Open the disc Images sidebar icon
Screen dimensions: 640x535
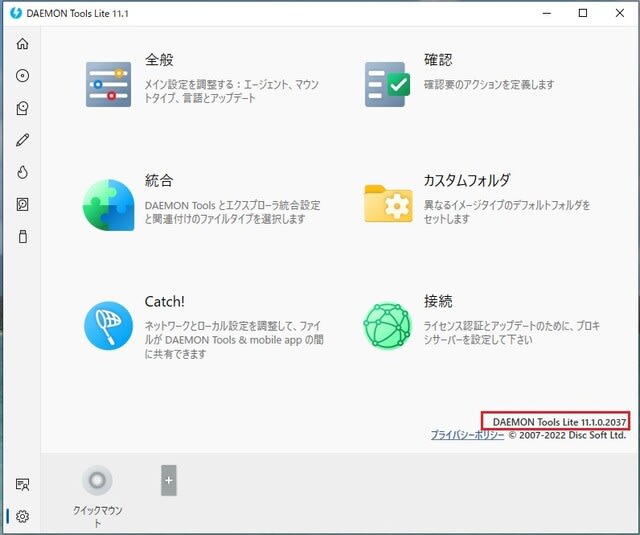[22, 75]
